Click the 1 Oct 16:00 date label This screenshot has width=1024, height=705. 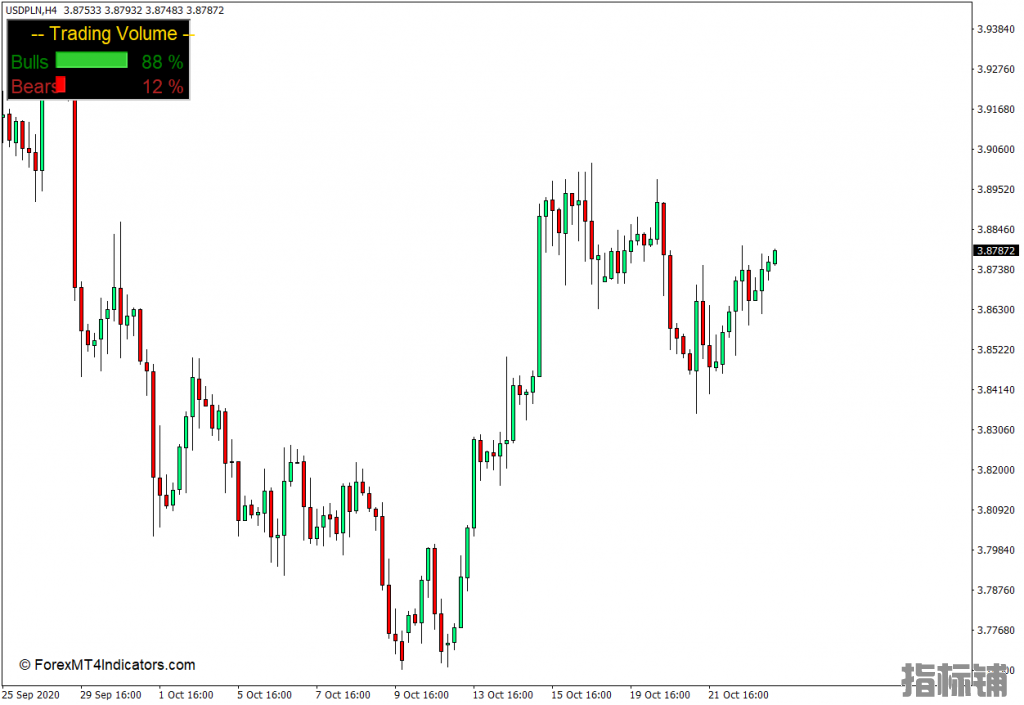pyautogui.click(x=186, y=695)
